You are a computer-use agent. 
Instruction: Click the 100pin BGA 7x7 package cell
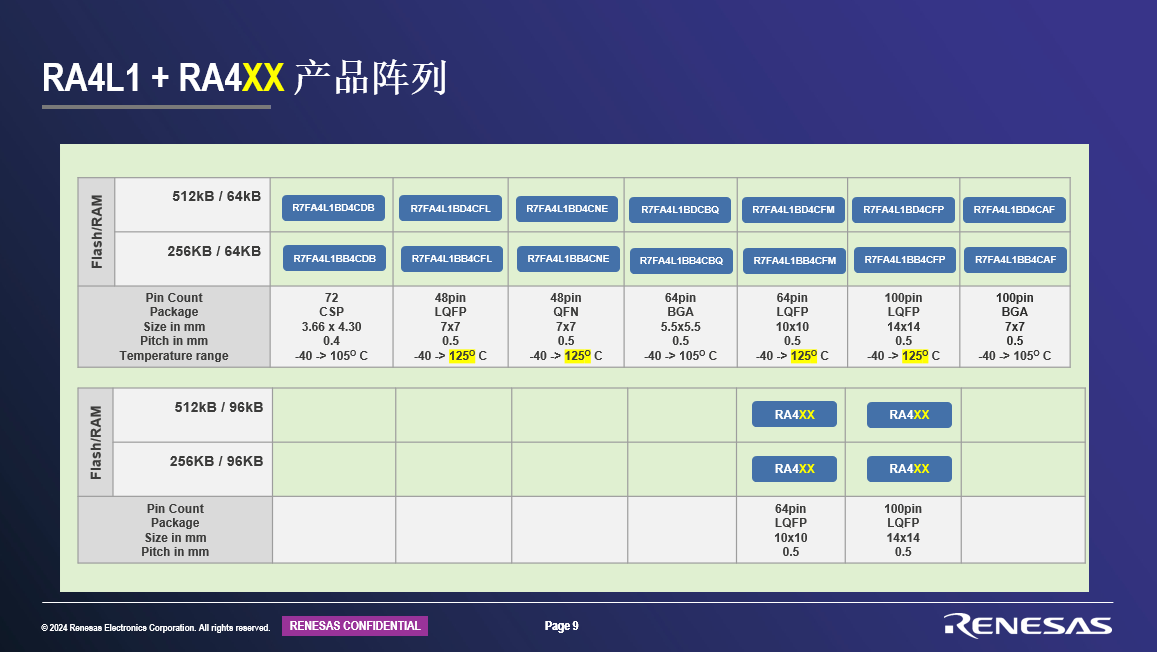(x=1015, y=326)
